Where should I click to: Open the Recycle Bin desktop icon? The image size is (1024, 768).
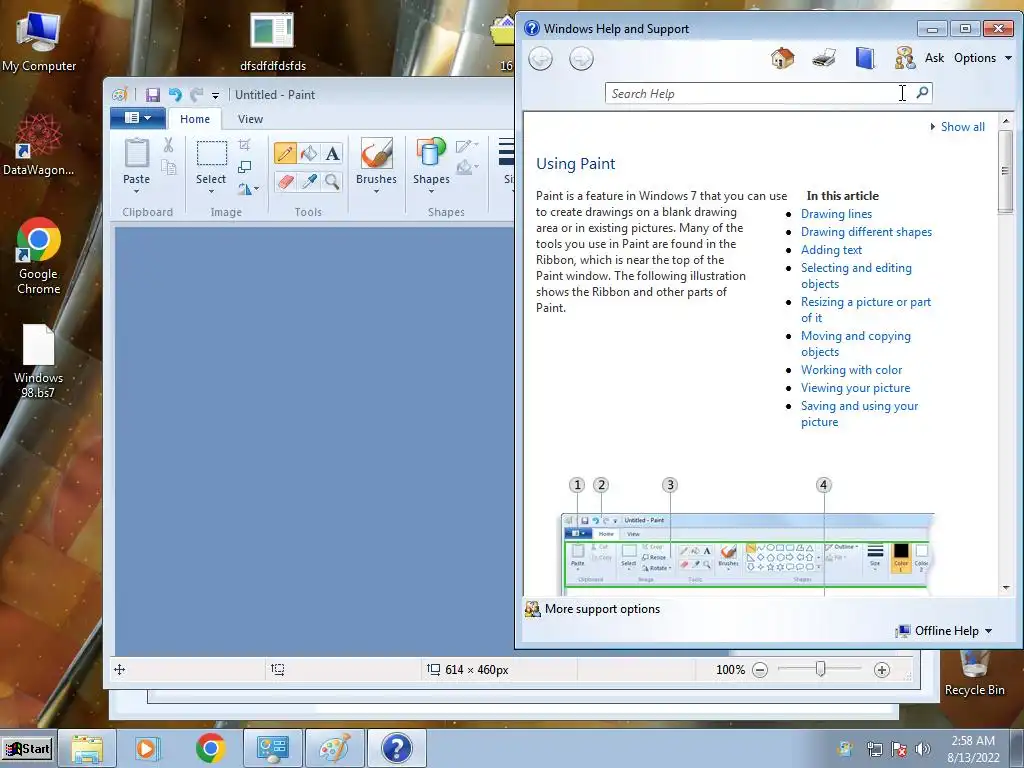click(974, 674)
